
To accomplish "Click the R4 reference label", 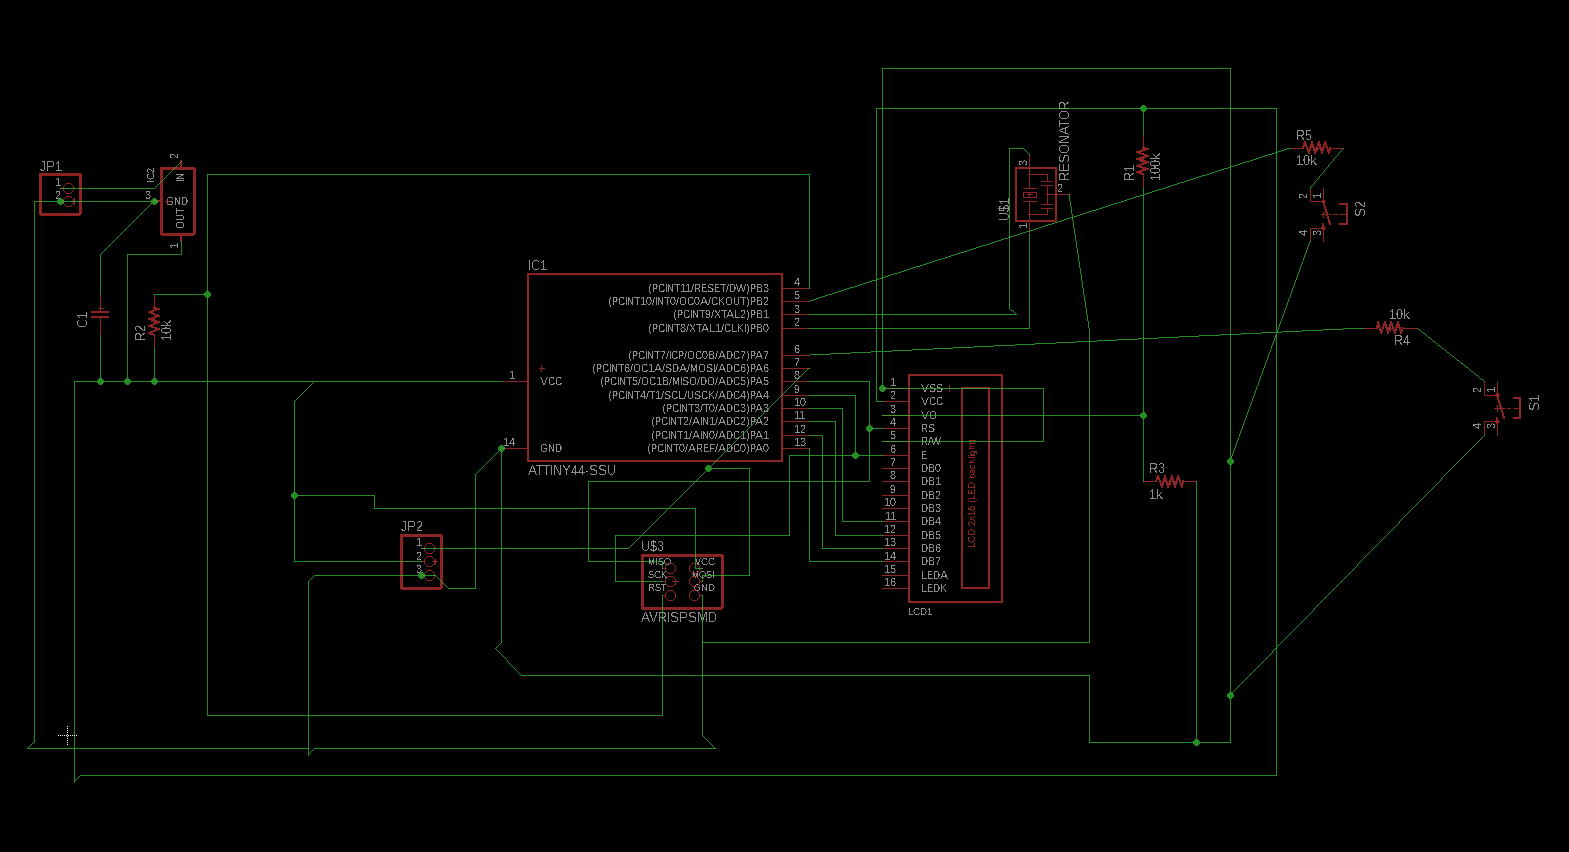I will pyautogui.click(x=1402, y=340).
